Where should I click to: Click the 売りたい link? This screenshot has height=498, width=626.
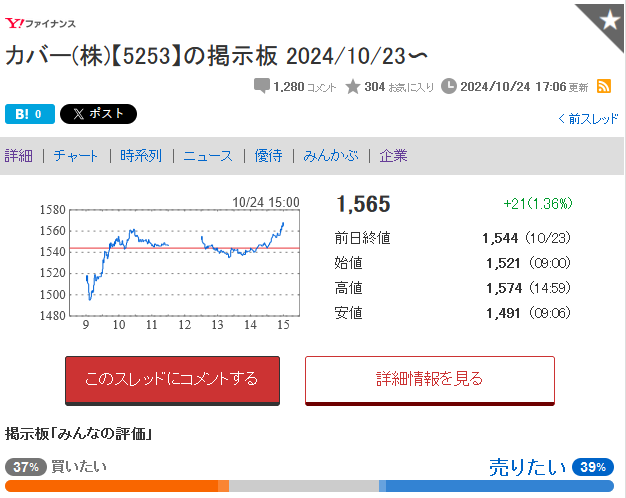528,467
